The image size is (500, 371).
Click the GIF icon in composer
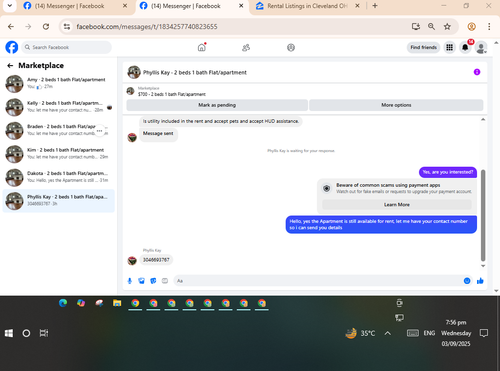165,281
